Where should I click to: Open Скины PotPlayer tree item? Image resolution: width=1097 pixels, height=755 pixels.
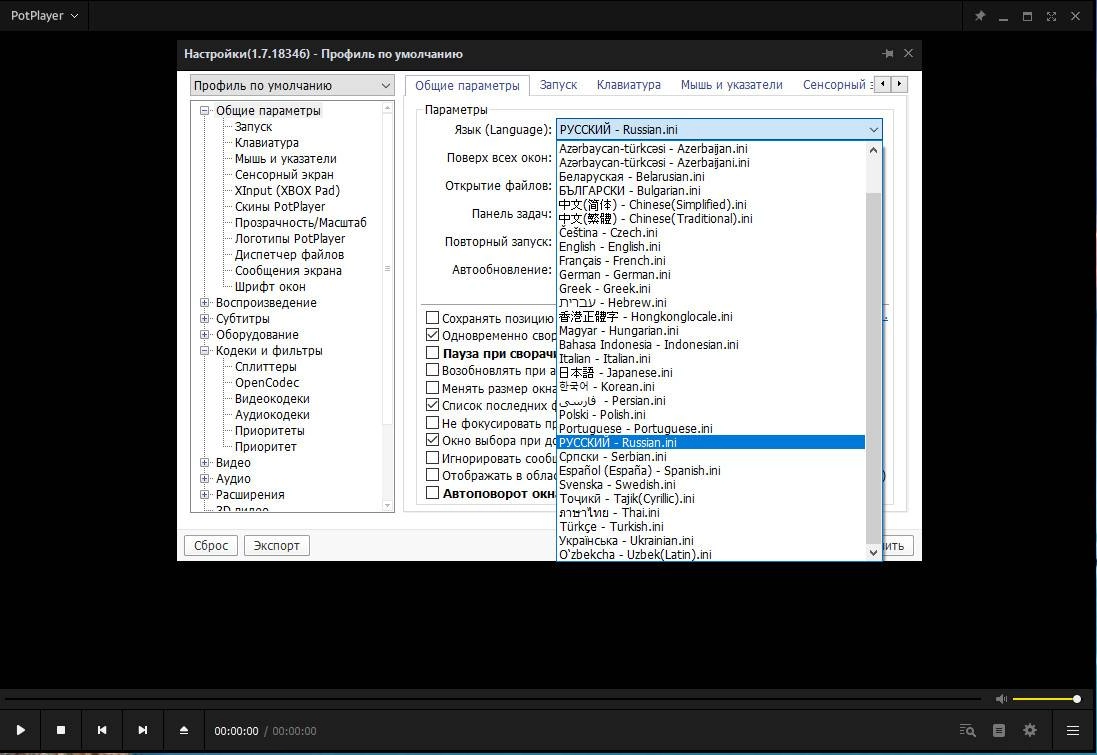click(x=280, y=206)
